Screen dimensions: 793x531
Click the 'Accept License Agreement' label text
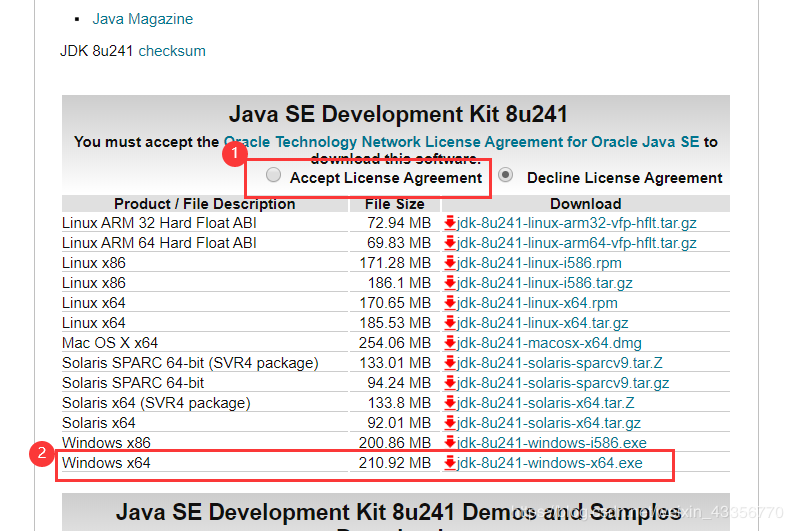(x=386, y=178)
